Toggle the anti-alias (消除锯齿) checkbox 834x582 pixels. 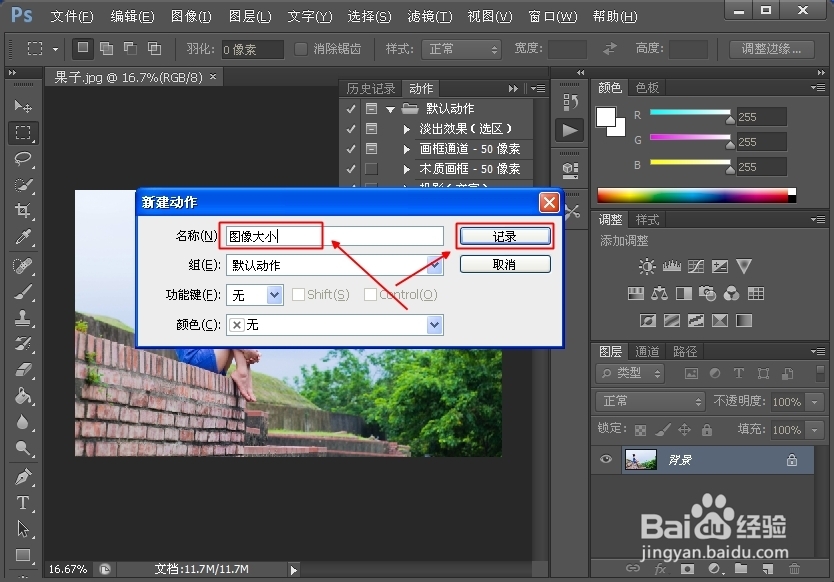301,49
